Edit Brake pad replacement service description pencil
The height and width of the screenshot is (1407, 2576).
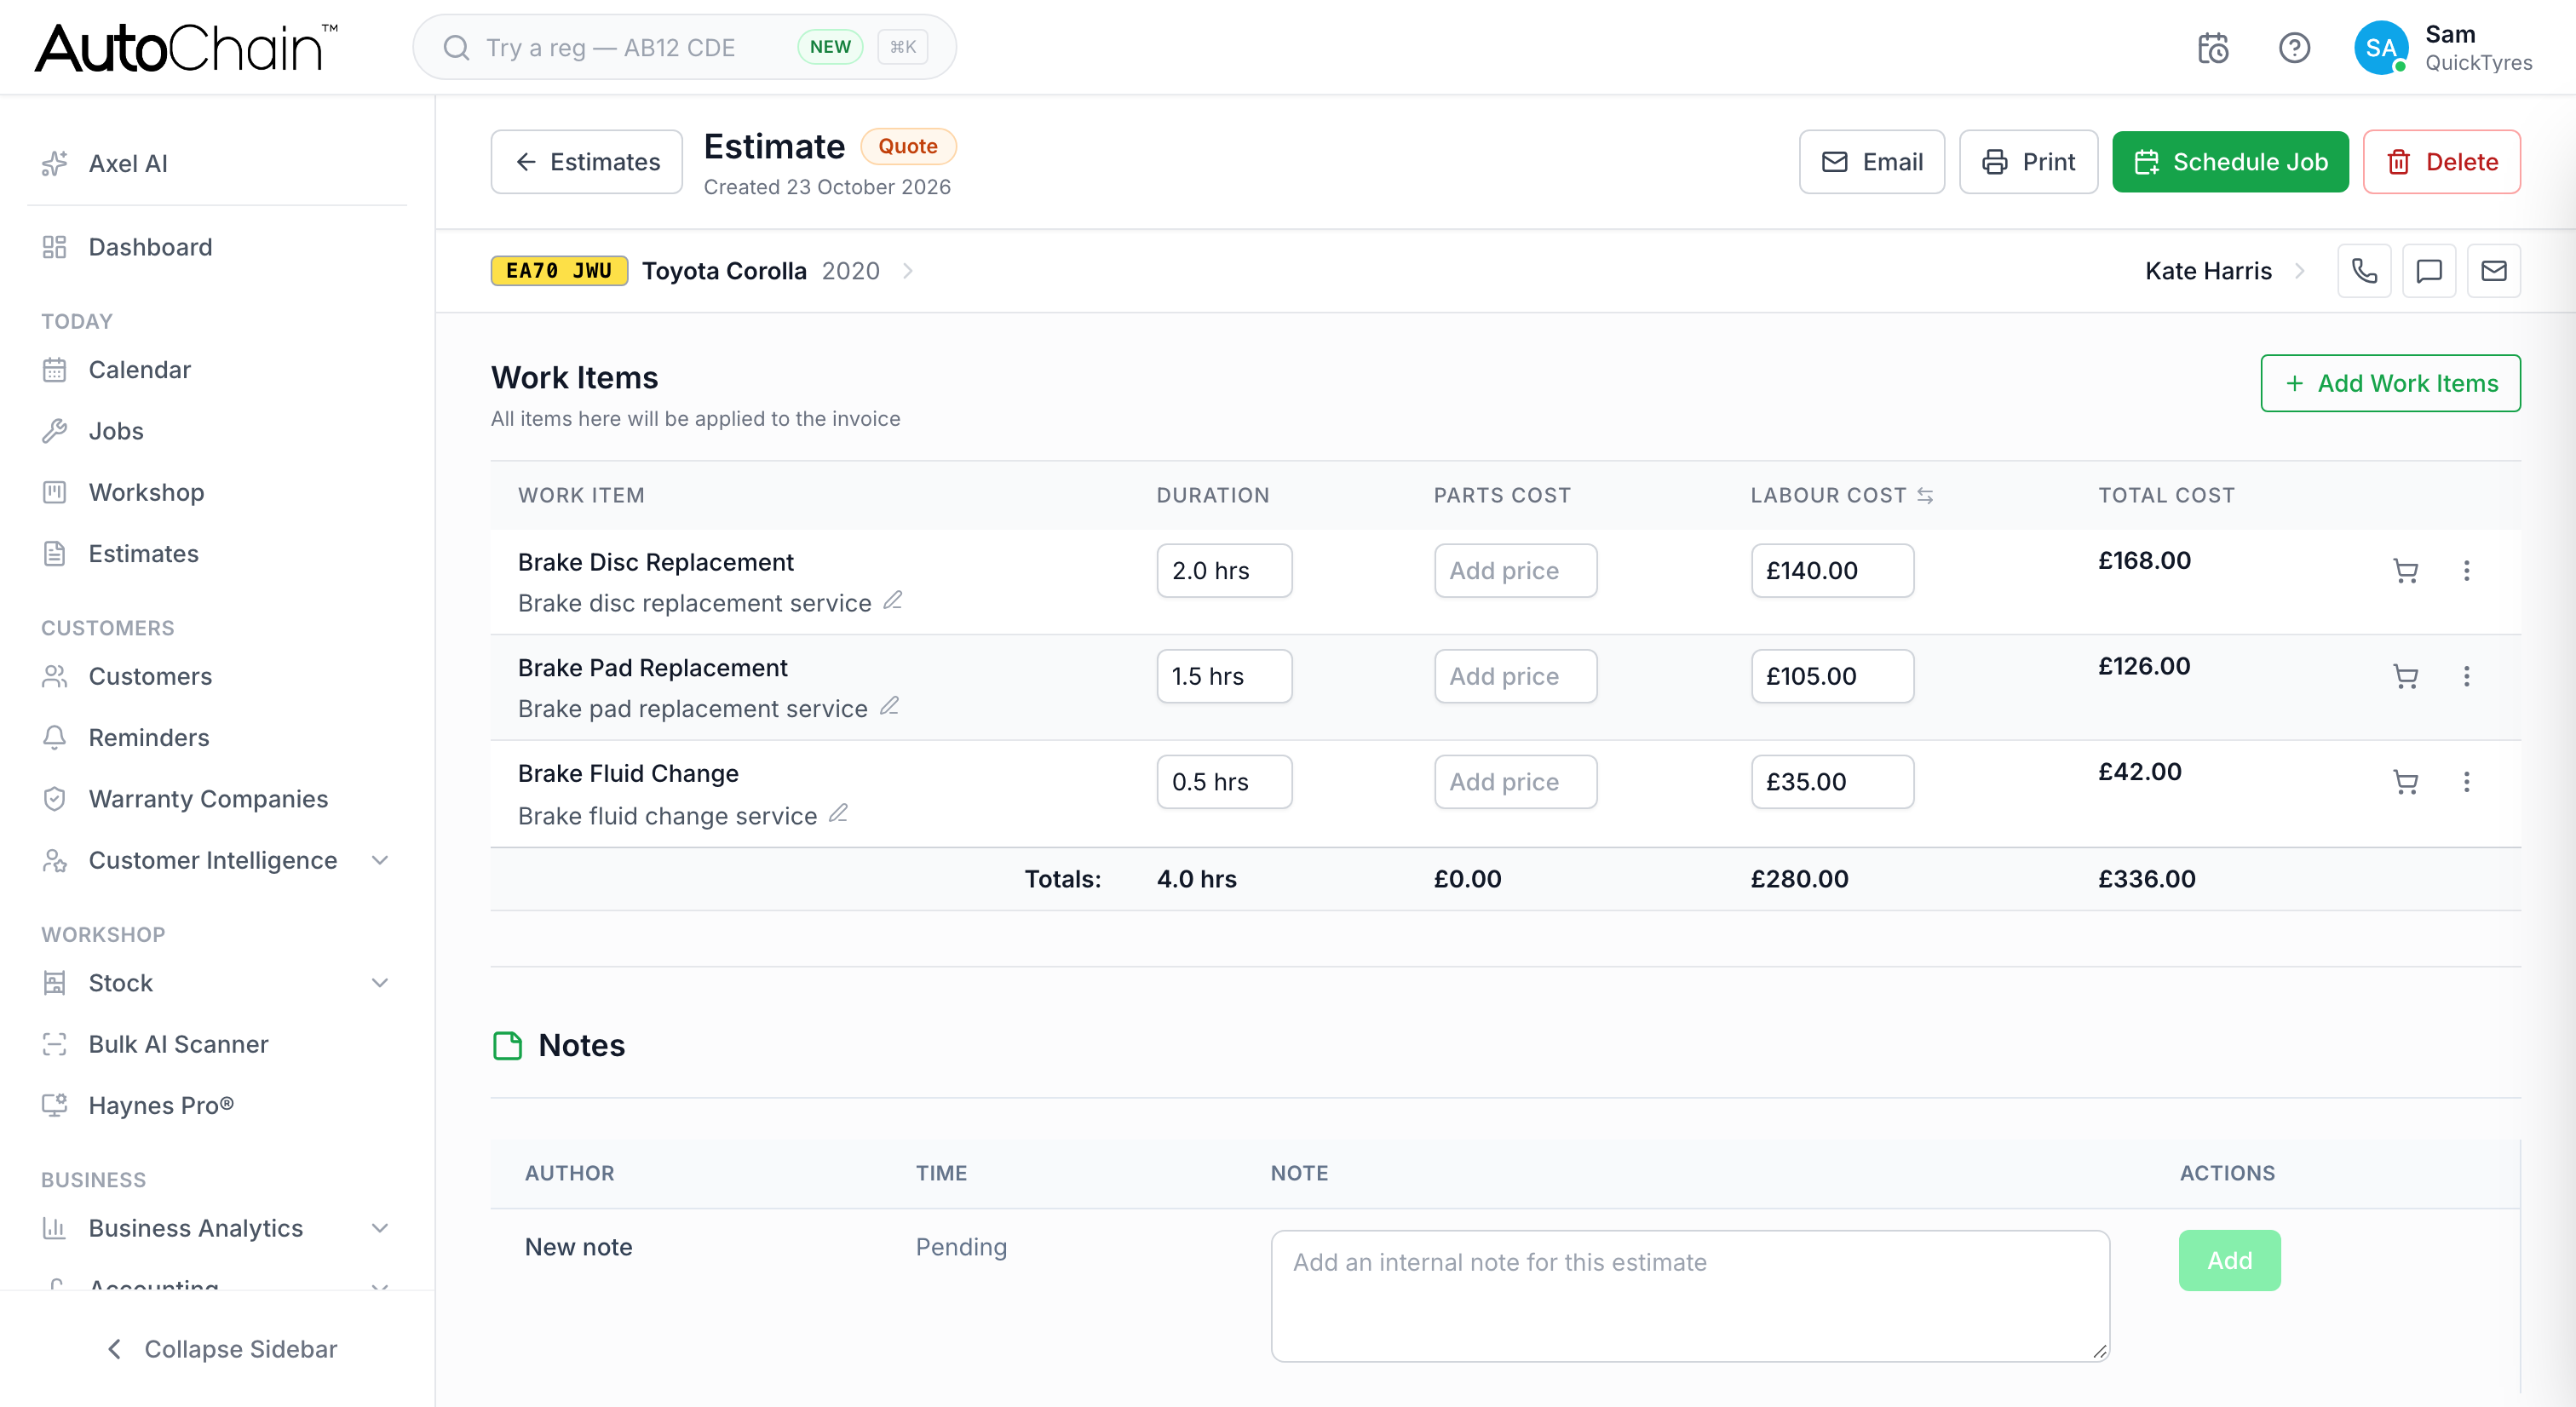pyautogui.click(x=889, y=707)
